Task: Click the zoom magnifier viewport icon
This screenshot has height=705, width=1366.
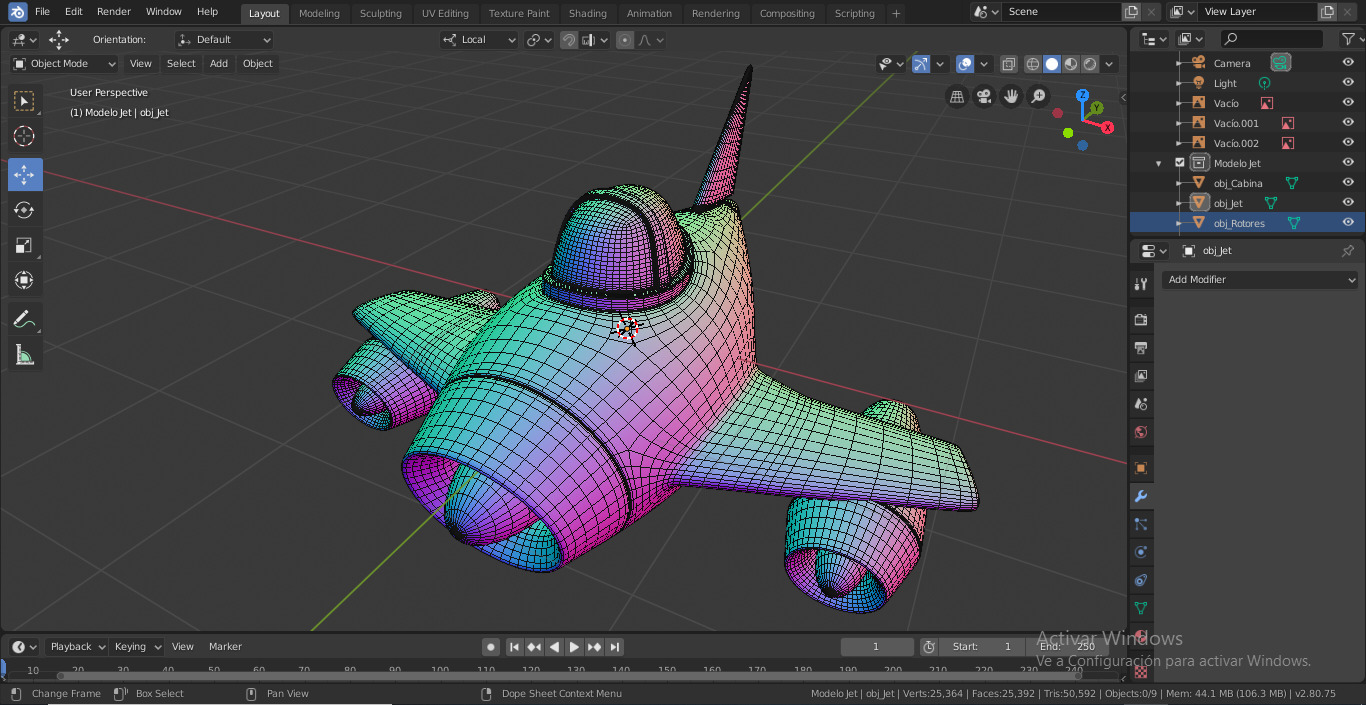Action: 1039,96
